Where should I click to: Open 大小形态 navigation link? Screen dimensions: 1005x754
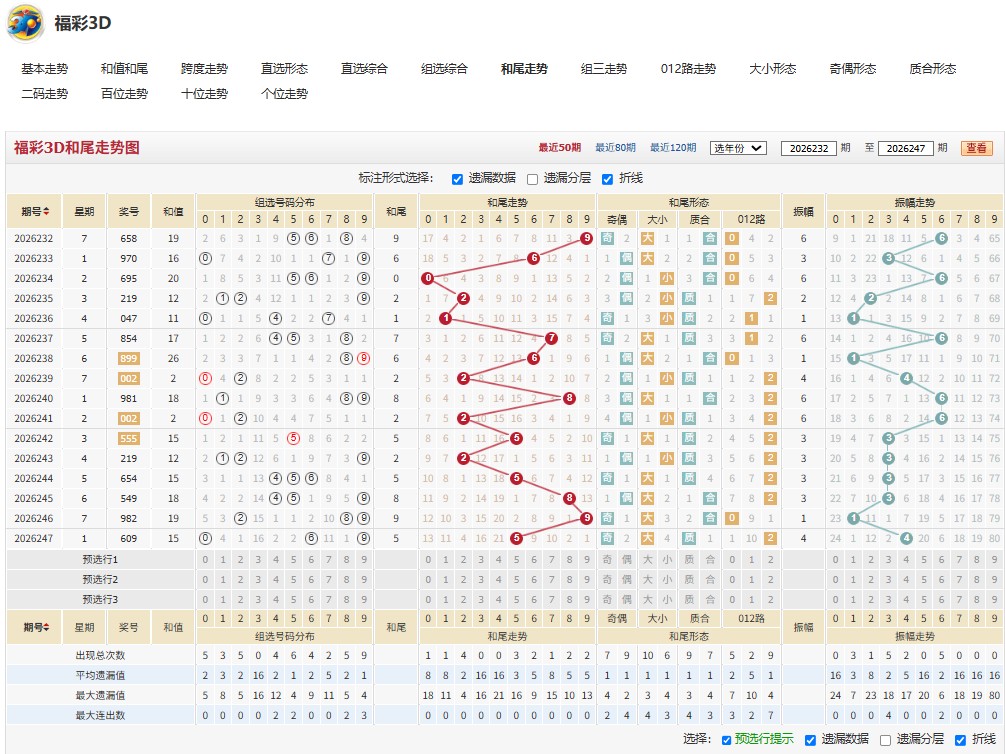click(x=773, y=69)
